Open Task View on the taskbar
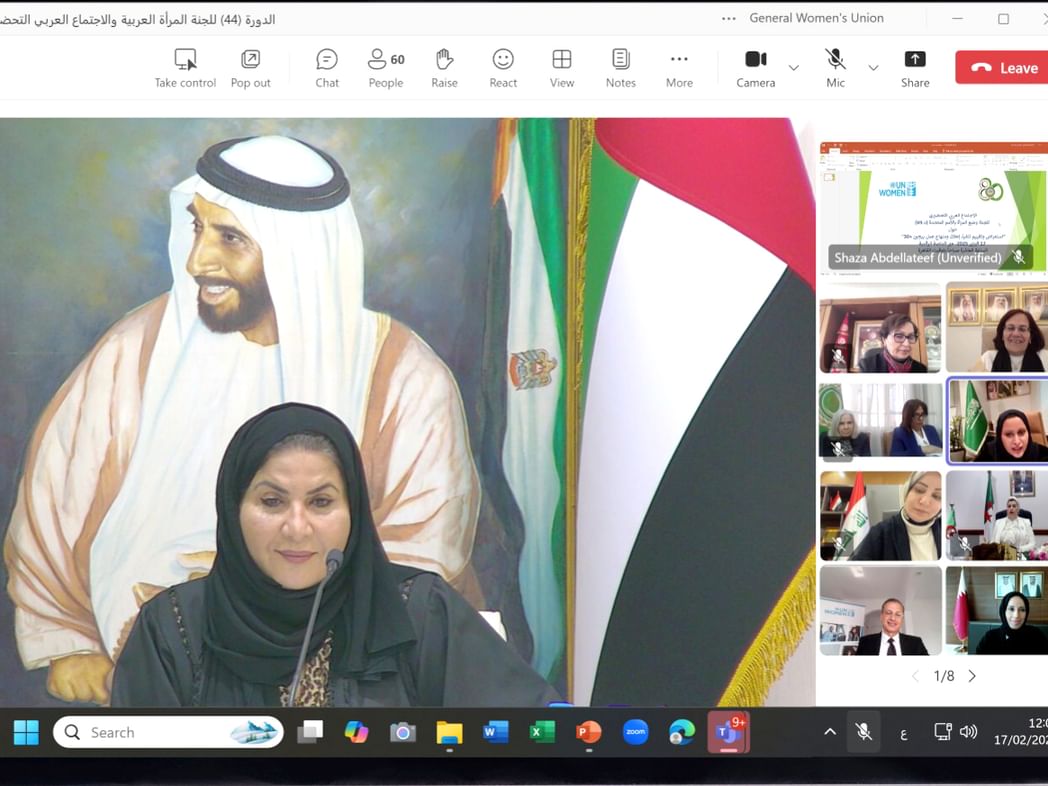The width and height of the screenshot is (1048, 786). [x=310, y=733]
